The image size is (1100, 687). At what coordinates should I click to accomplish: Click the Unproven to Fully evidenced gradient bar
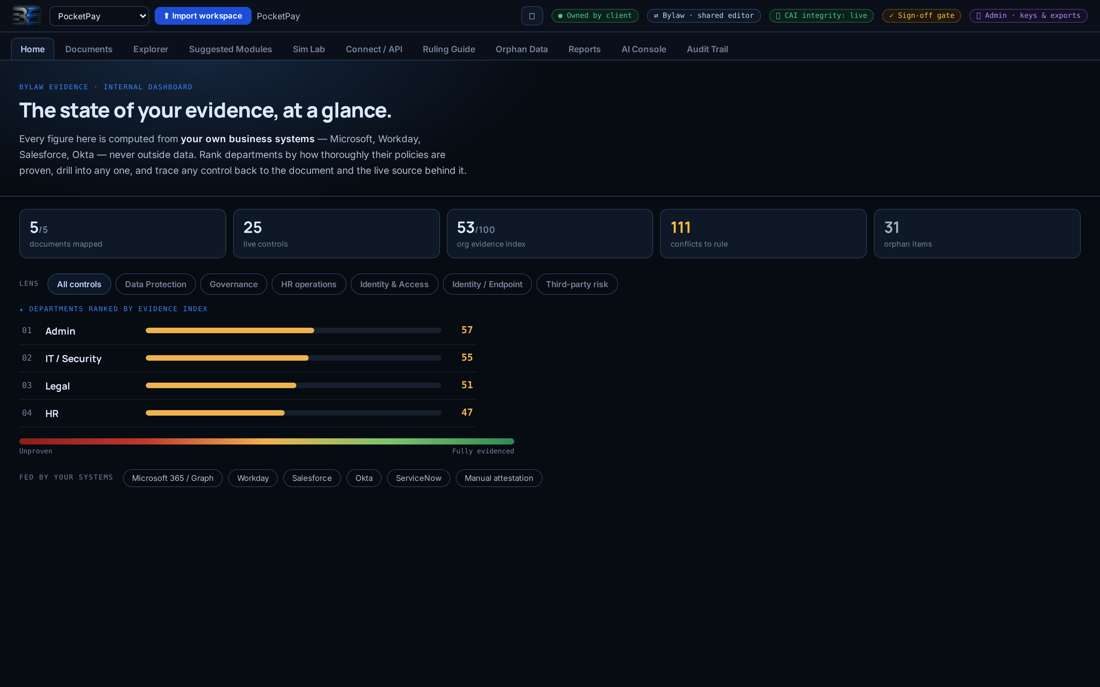click(x=267, y=441)
